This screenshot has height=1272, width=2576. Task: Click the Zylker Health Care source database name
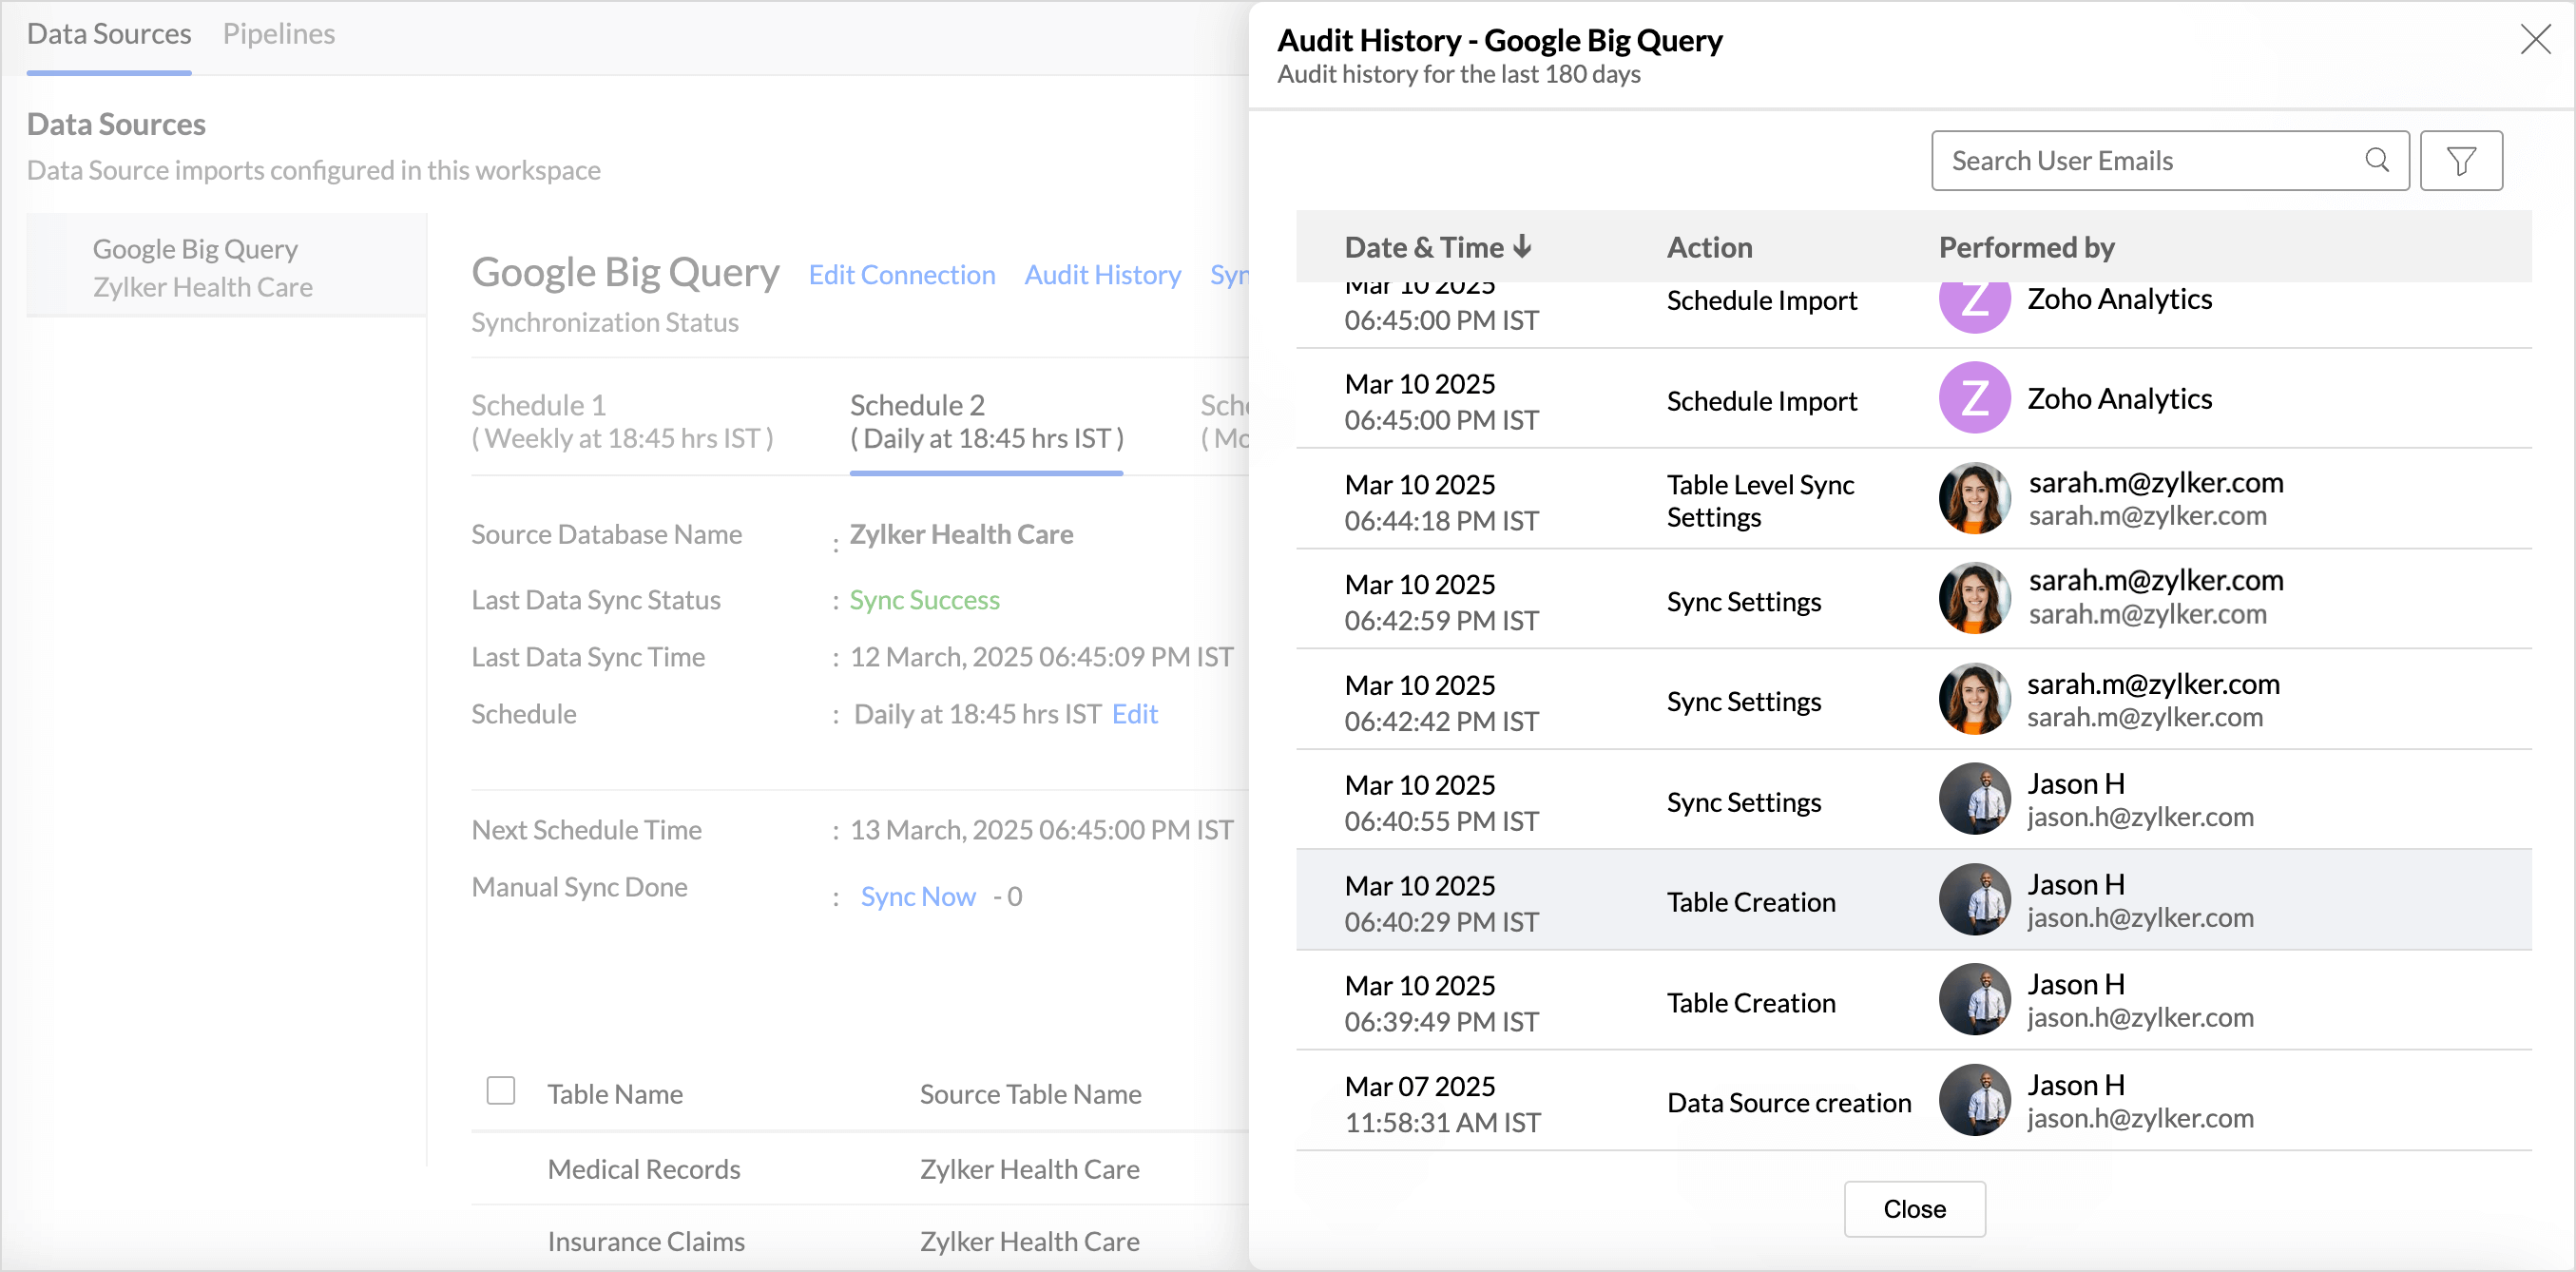point(961,534)
